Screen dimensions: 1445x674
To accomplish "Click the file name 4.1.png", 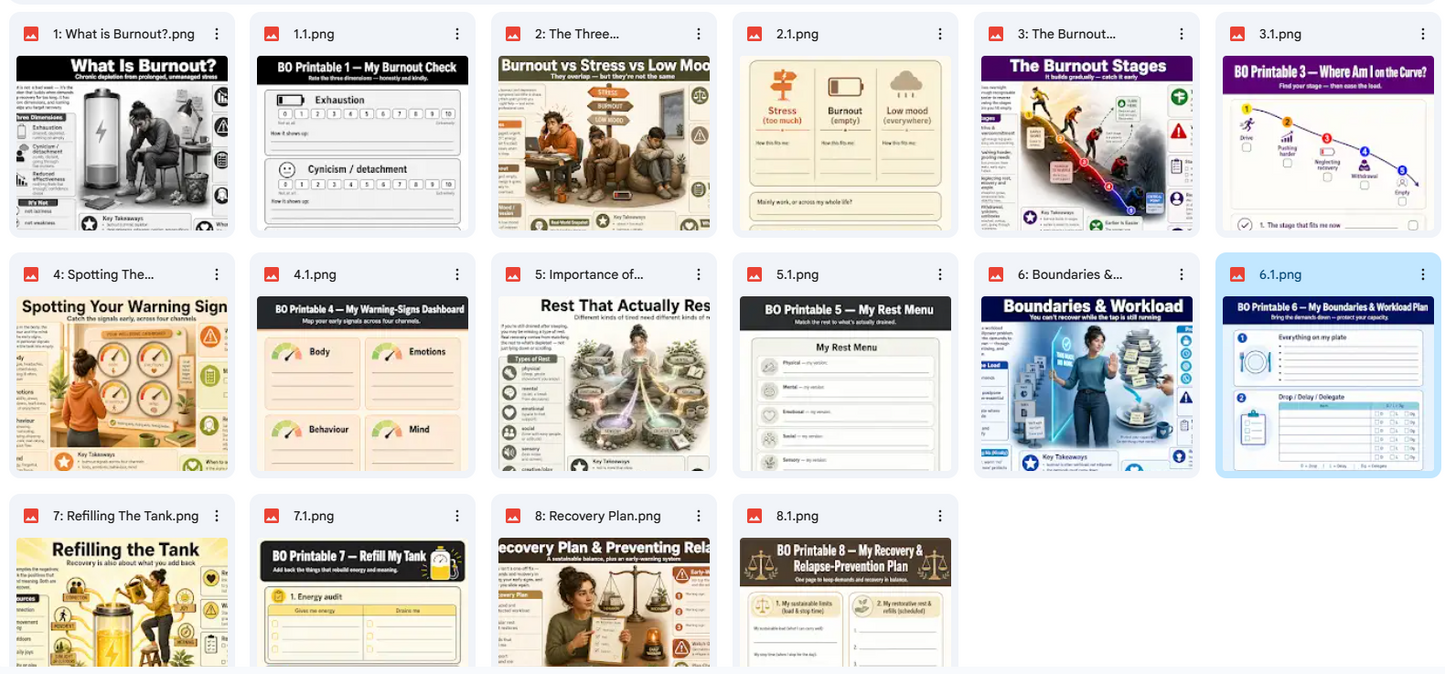I will pyautogui.click(x=314, y=275).
